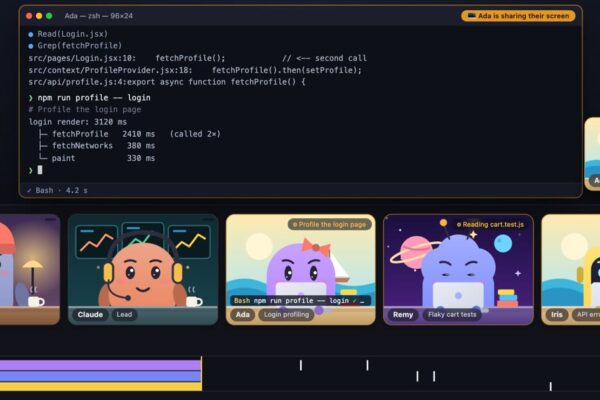The image size is (600, 400).
Task: Click the 'Iris' name tag
Action: (557, 315)
